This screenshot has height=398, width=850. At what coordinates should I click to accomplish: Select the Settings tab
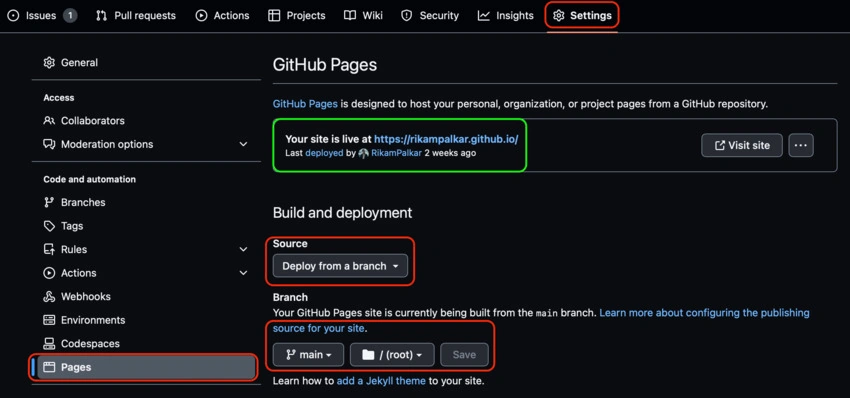point(582,16)
